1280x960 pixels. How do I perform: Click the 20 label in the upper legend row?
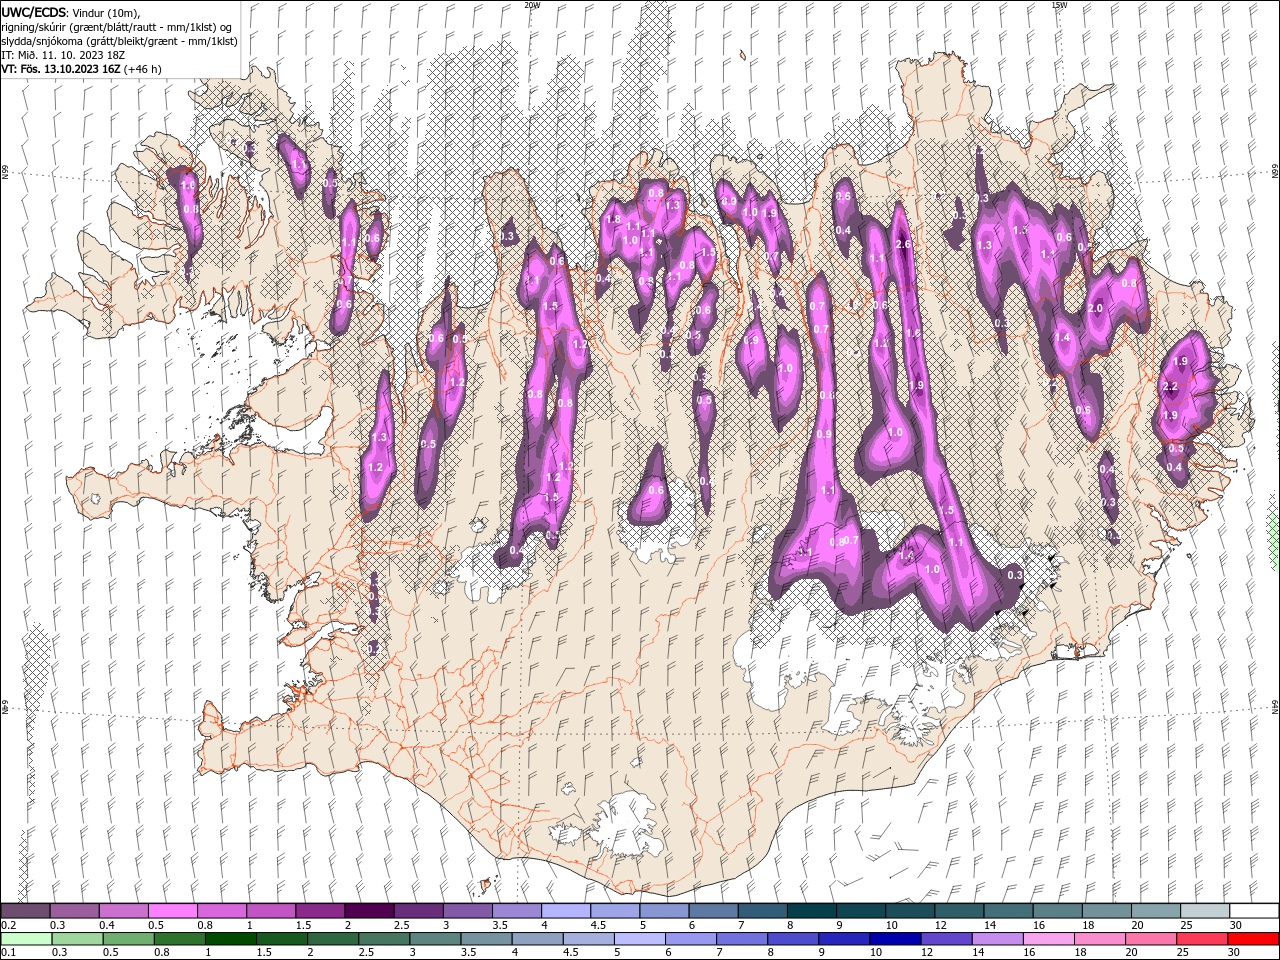tap(1137, 925)
